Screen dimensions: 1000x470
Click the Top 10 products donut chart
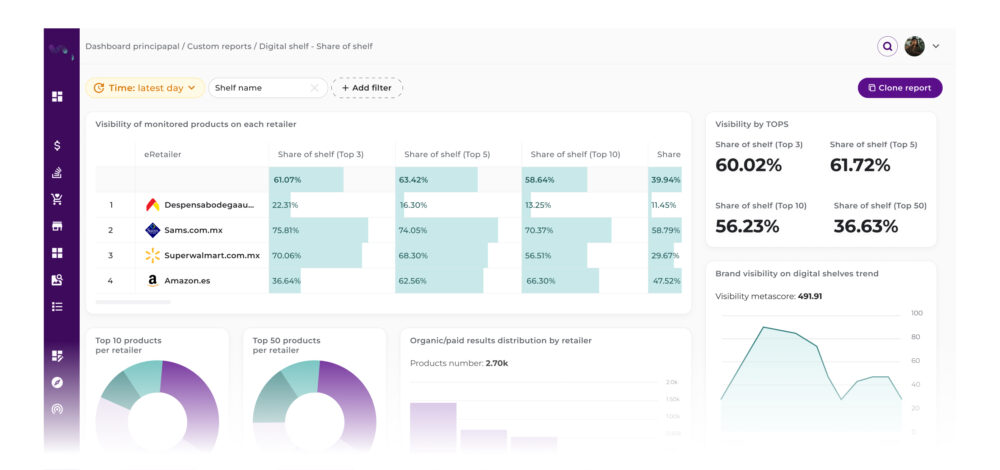pos(158,405)
